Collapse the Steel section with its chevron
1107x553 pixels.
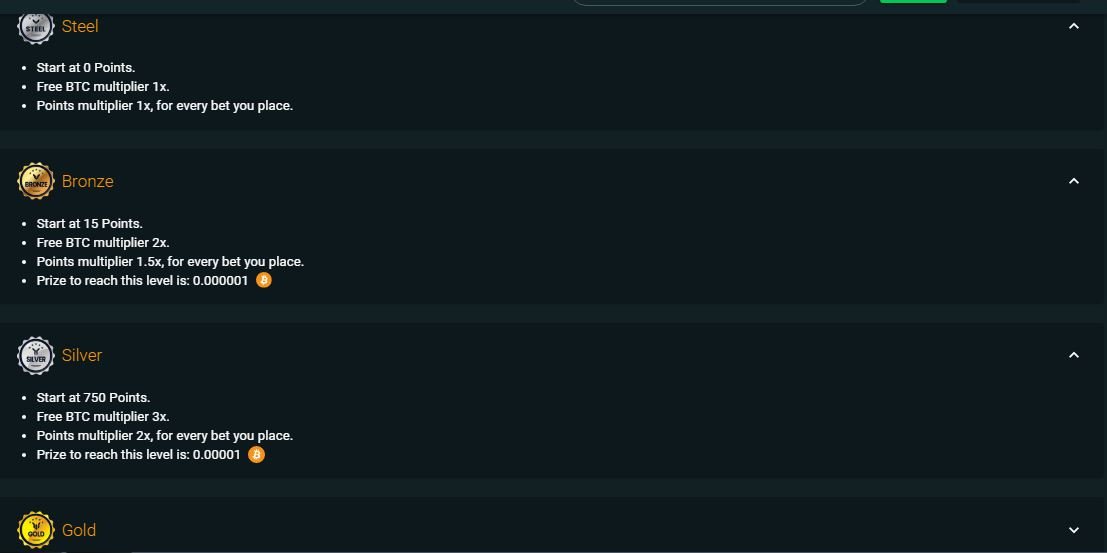click(1074, 27)
